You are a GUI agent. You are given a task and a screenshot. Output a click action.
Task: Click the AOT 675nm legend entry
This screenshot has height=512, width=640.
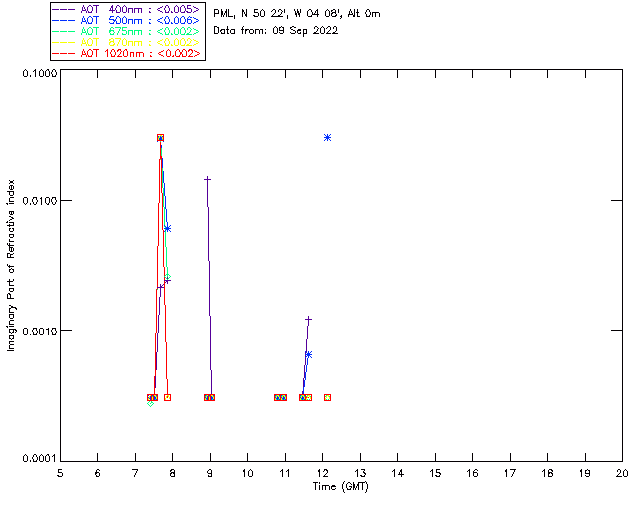coord(126,31)
